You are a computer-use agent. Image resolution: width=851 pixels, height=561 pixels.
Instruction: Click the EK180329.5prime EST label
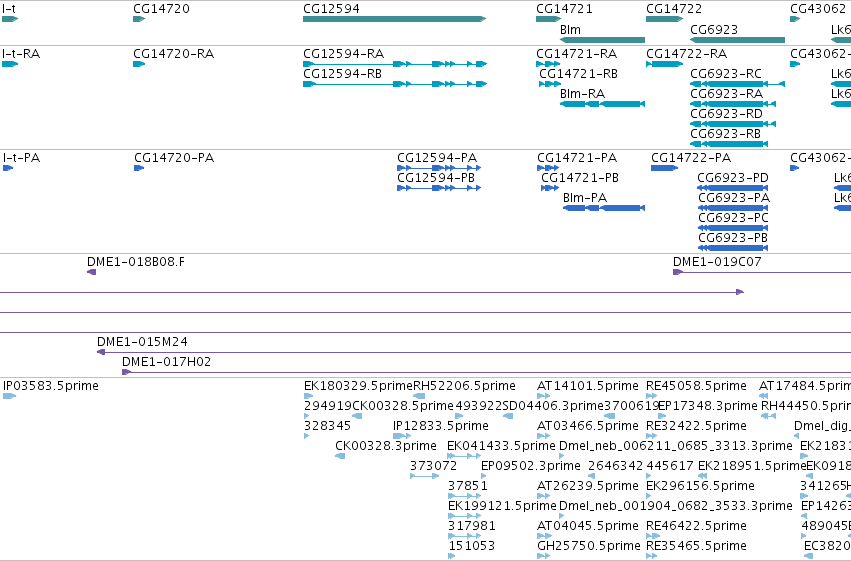coord(359,386)
